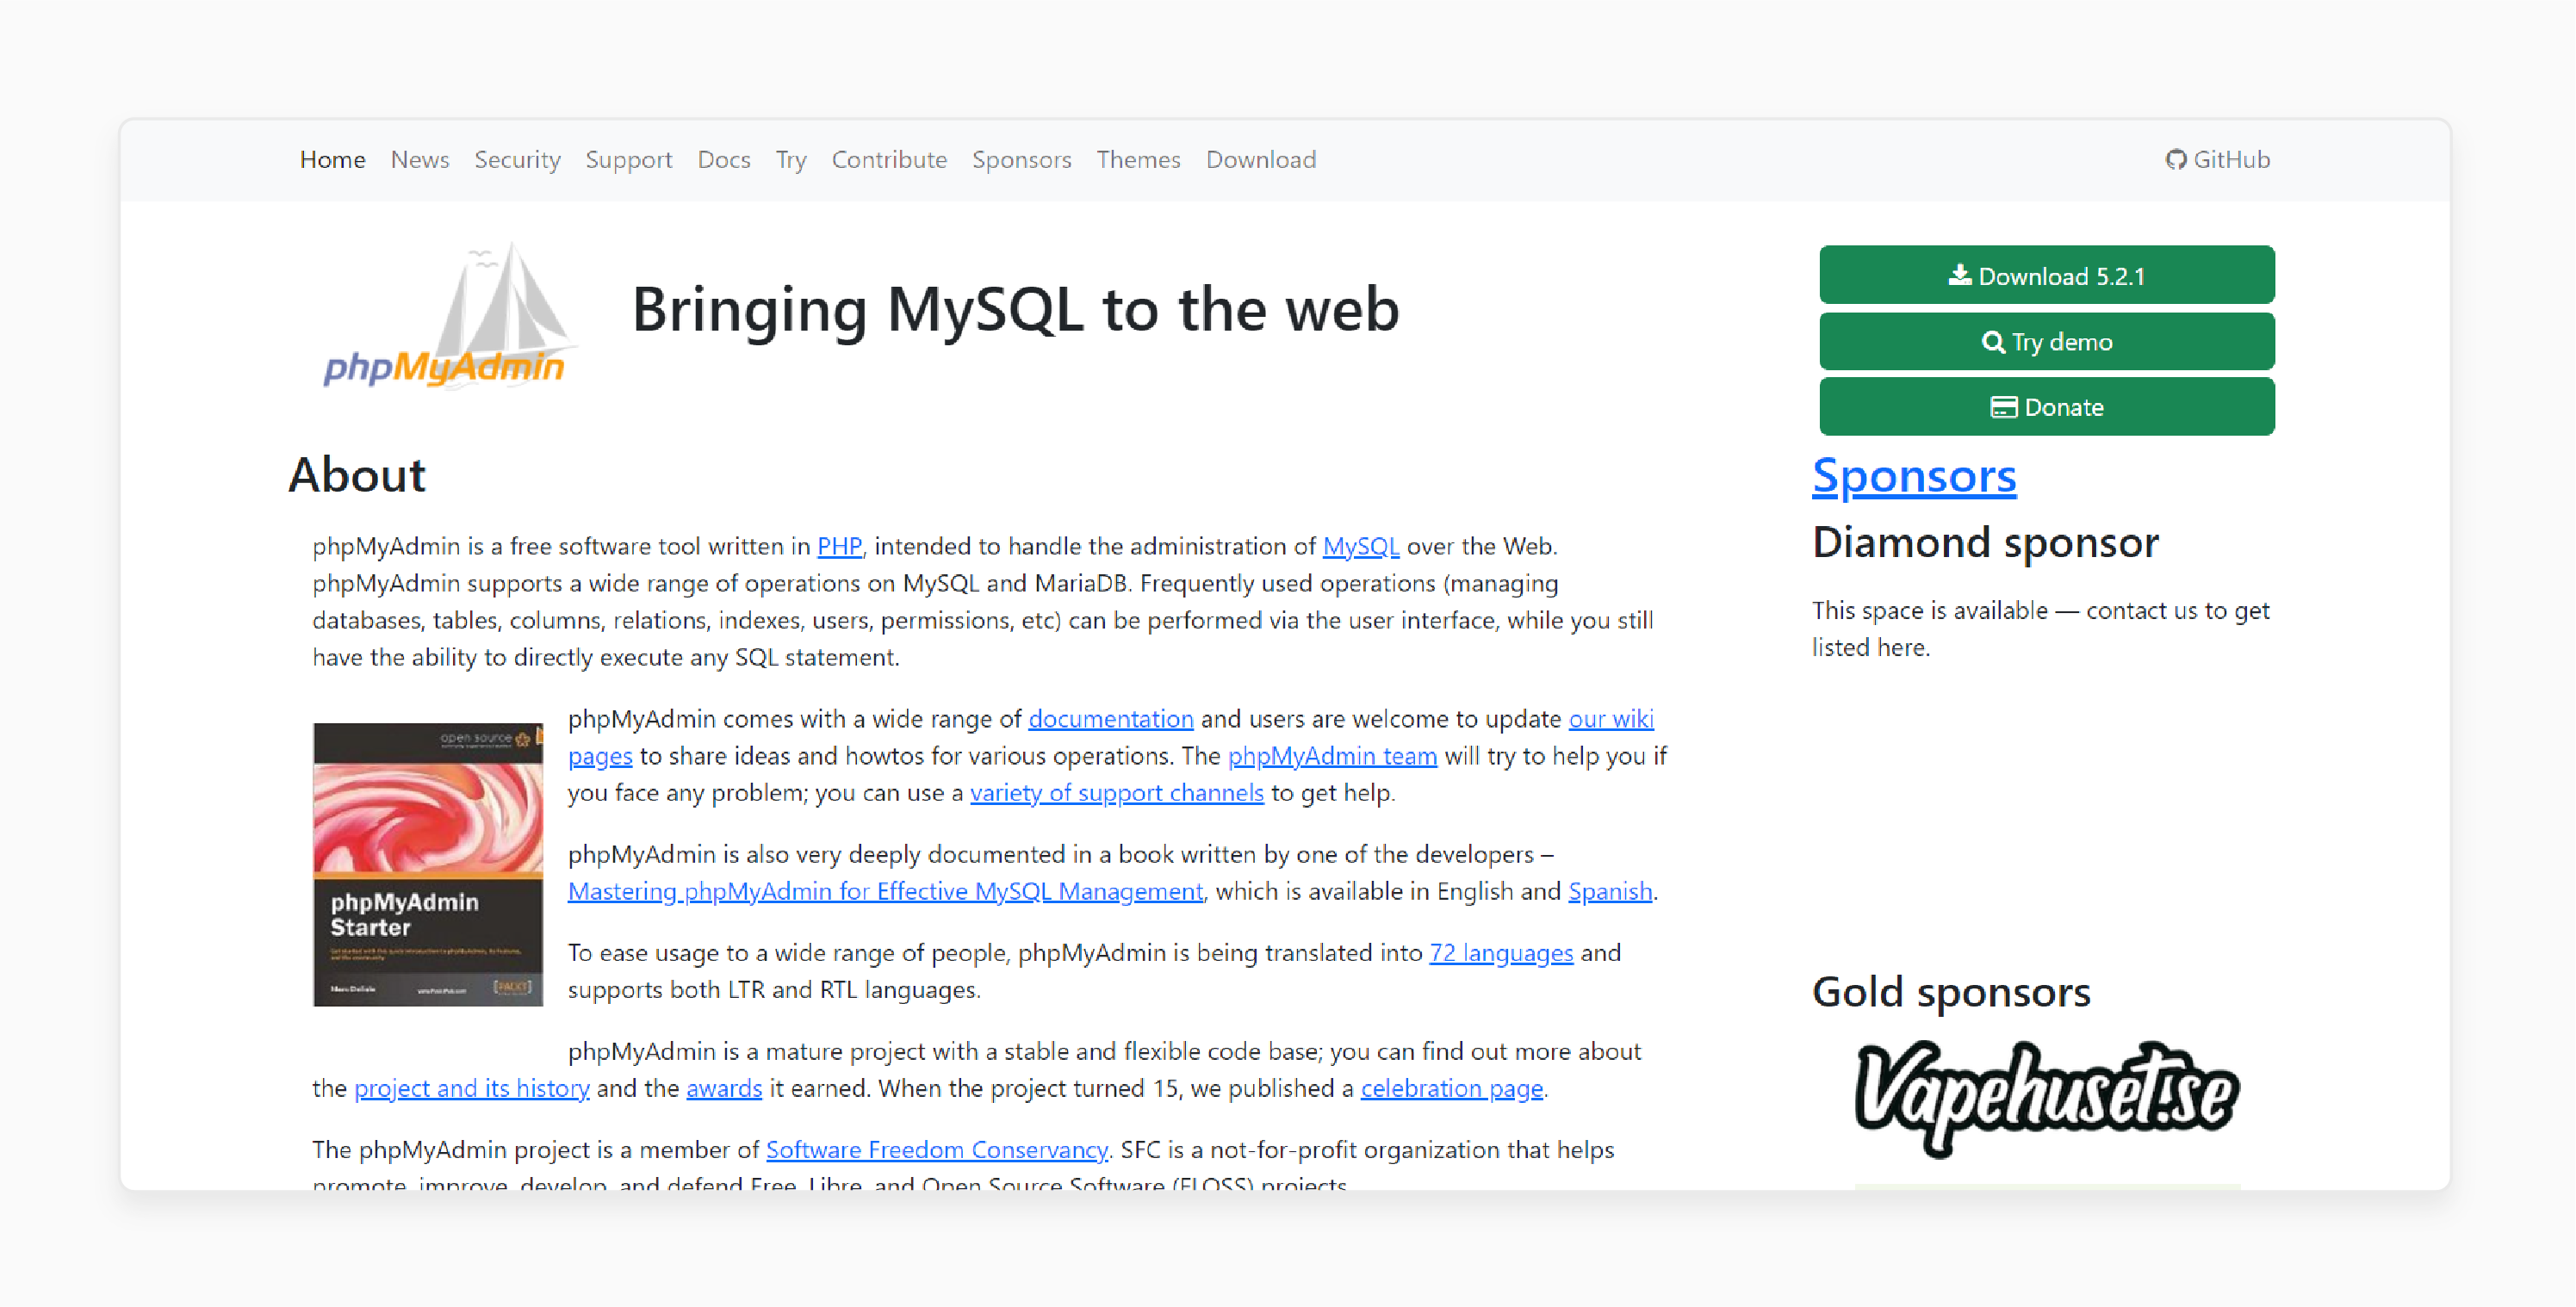This screenshot has height=1307, width=2576.
Task: Go to the Security page
Action: pyautogui.click(x=517, y=160)
